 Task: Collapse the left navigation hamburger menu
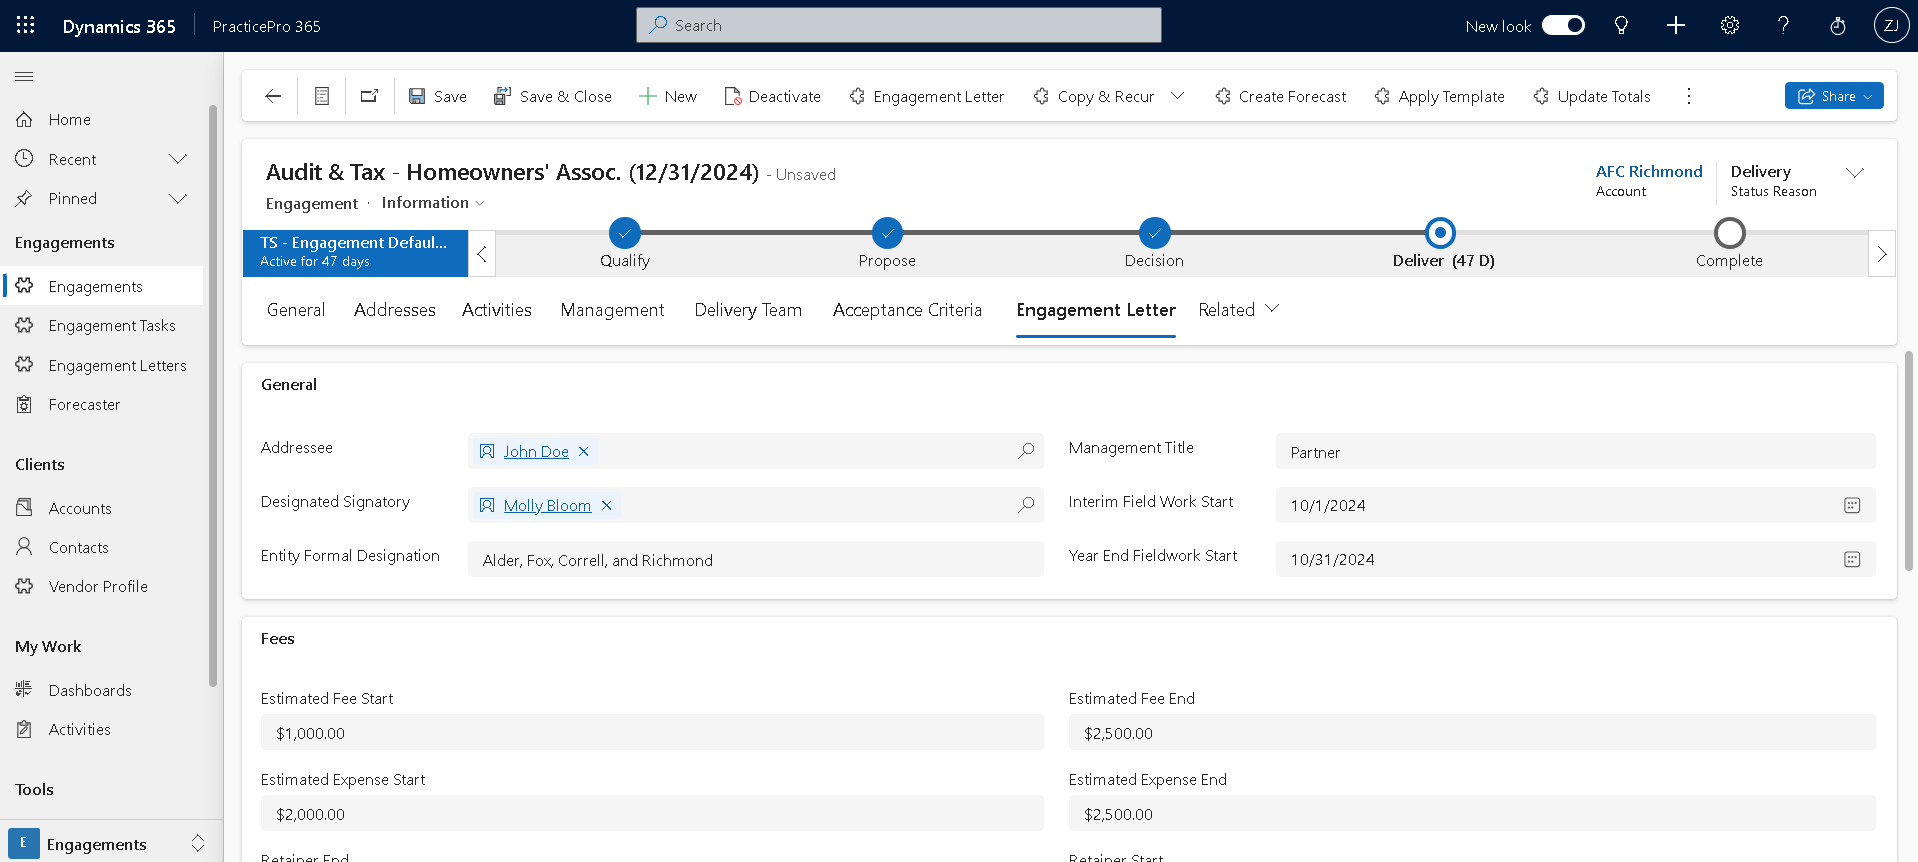point(25,76)
